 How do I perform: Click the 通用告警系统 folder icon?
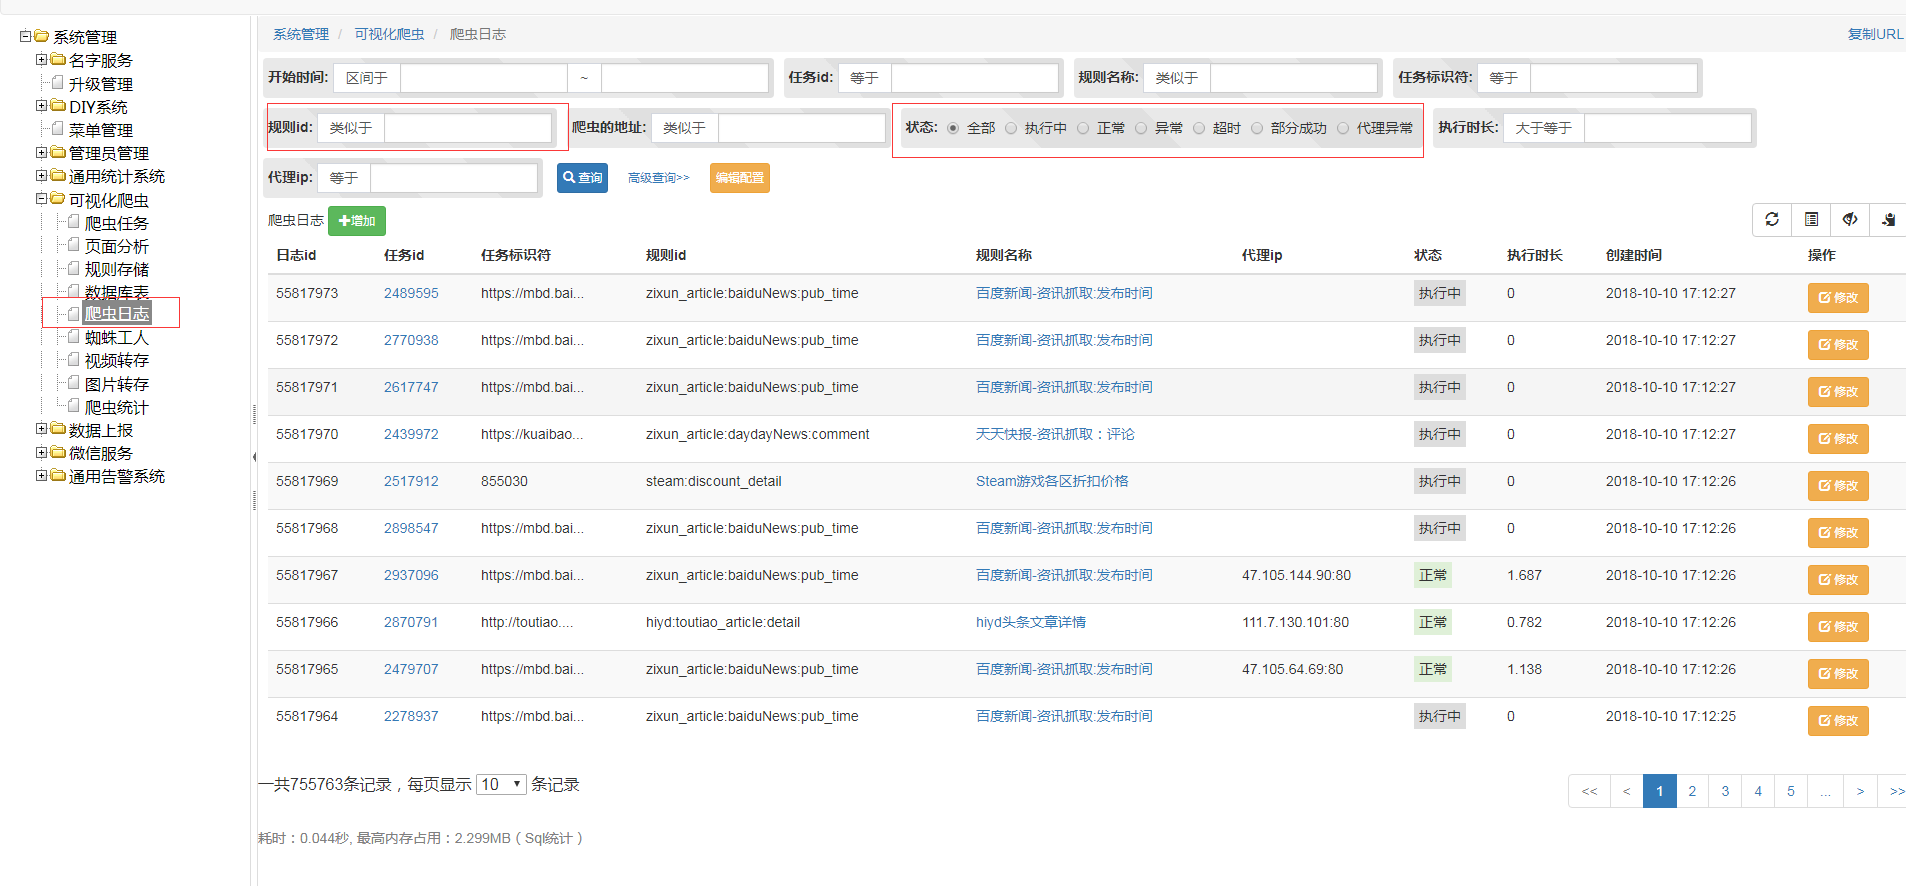click(x=58, y=475)
